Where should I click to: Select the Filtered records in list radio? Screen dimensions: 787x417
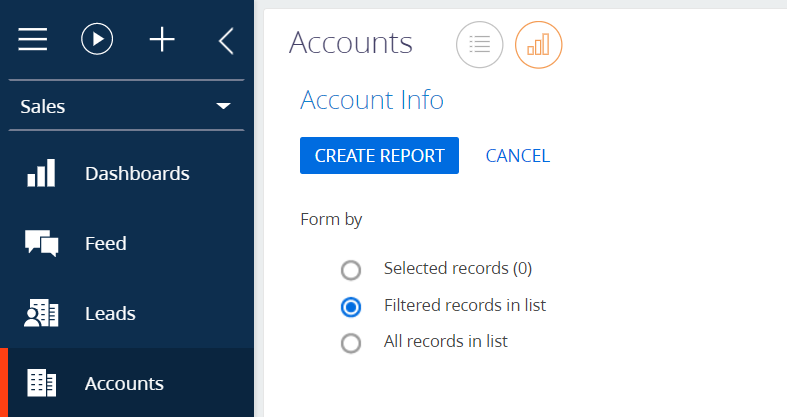(351, 307)
